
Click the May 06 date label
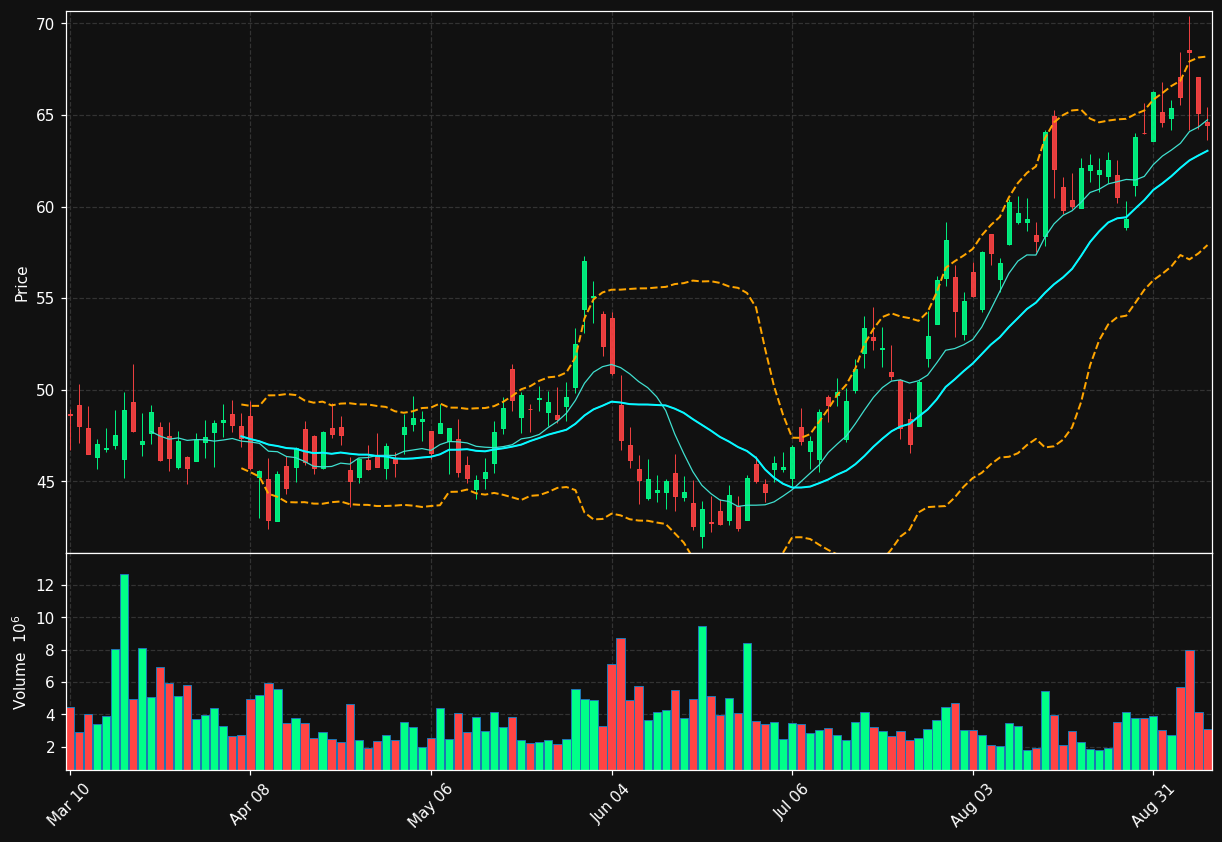click(x=430, y=803)
